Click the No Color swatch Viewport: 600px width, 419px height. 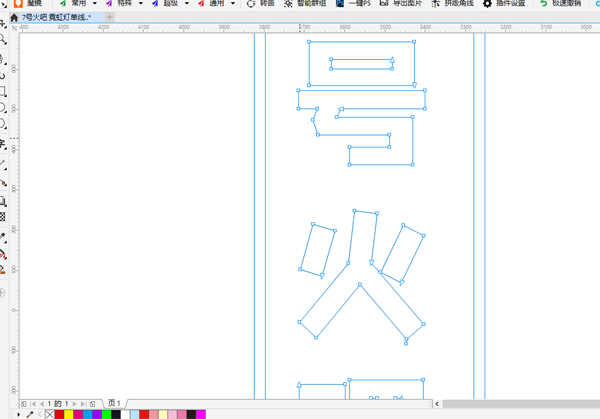click(50, 414)
